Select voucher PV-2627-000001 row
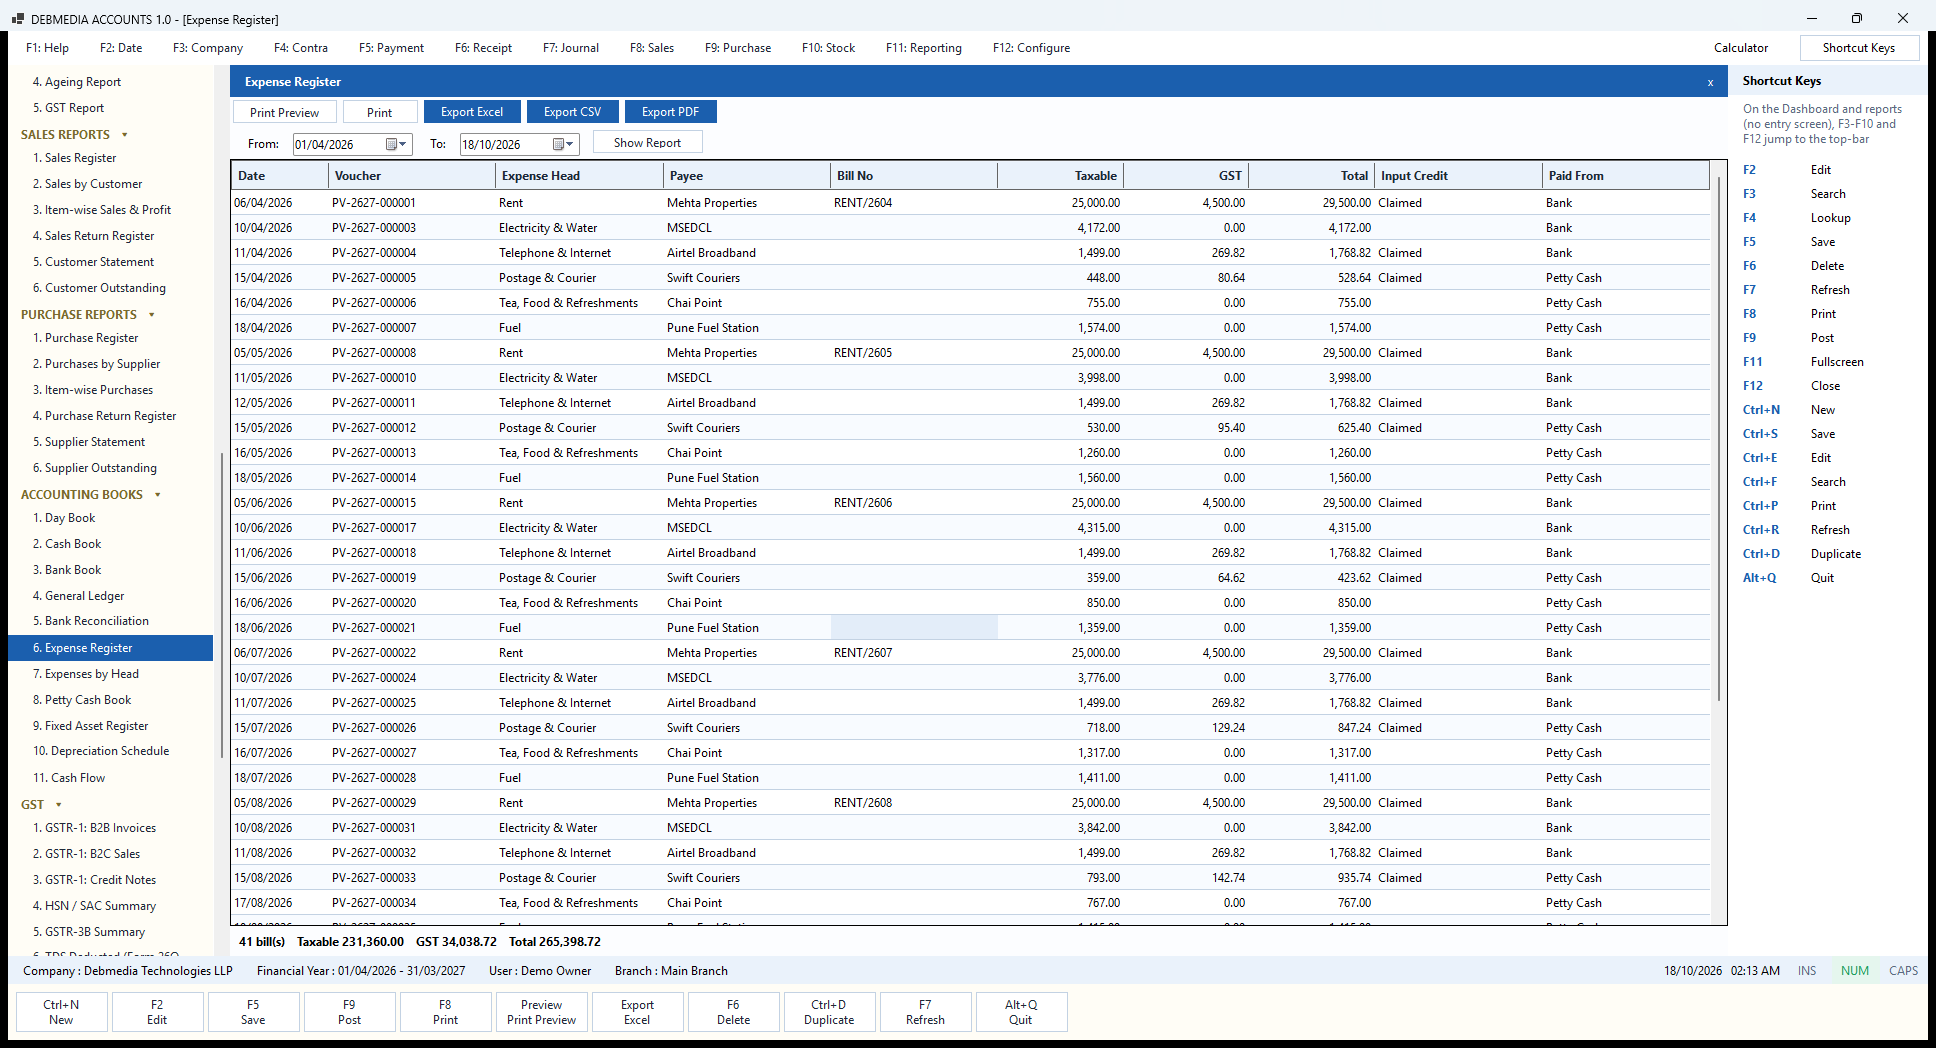Screen dimensions: 1936x1048 (970, 203)
